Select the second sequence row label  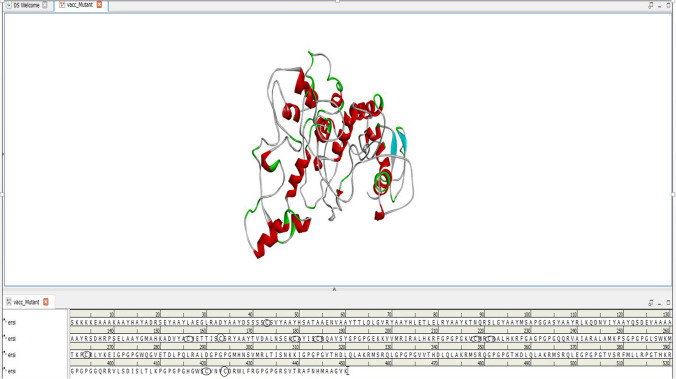[10, 339]
